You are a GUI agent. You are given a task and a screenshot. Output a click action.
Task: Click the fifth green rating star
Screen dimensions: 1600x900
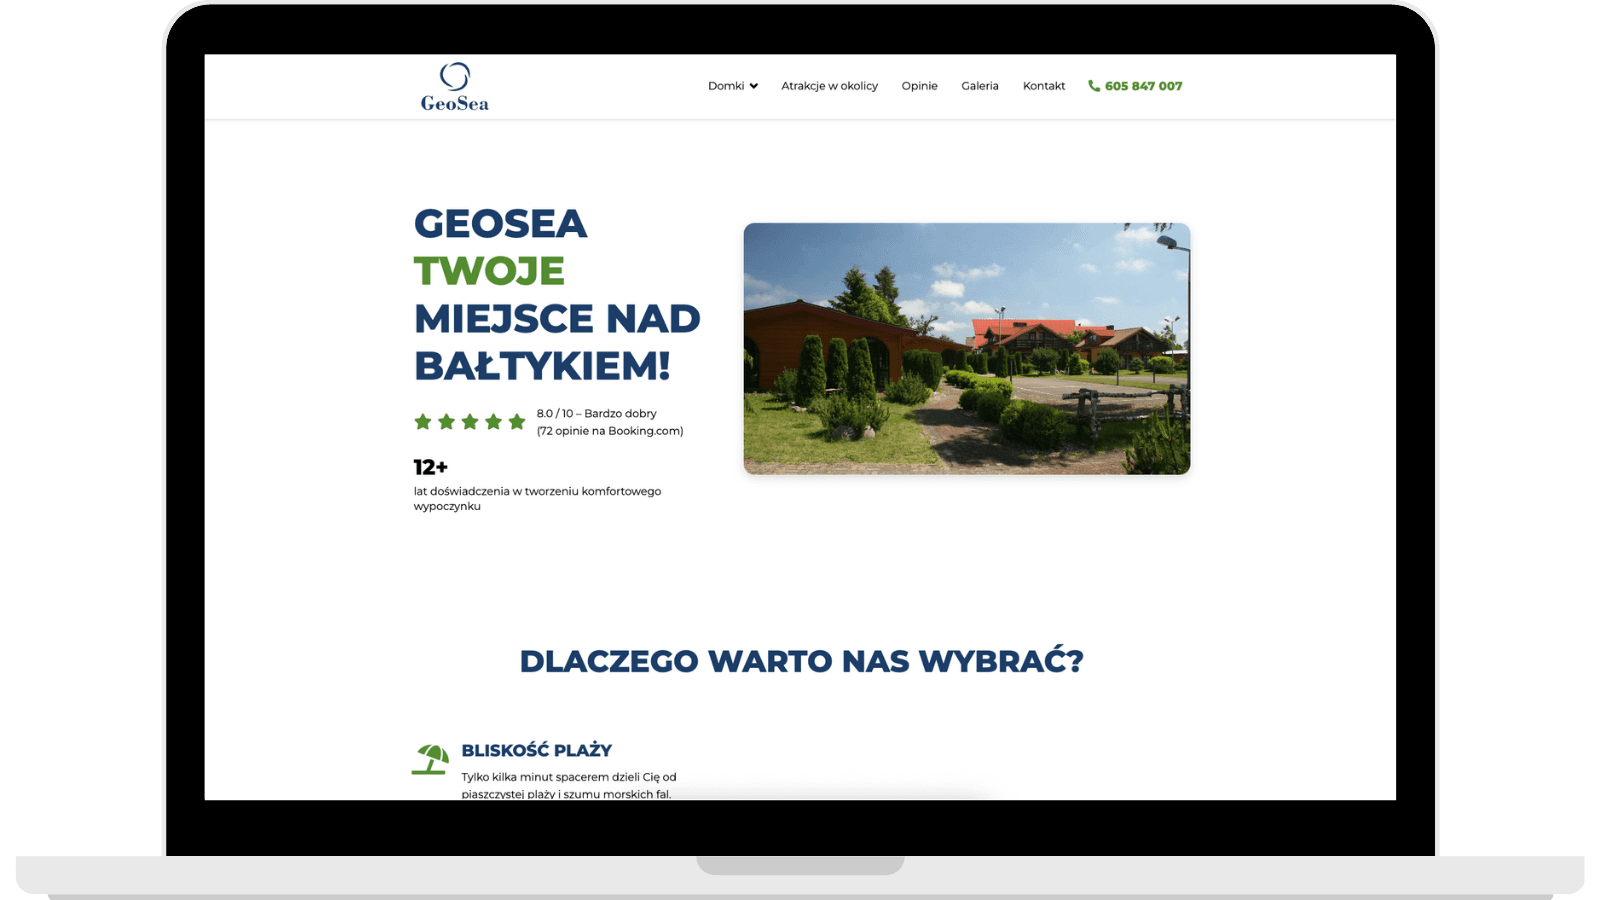[517, 422]
